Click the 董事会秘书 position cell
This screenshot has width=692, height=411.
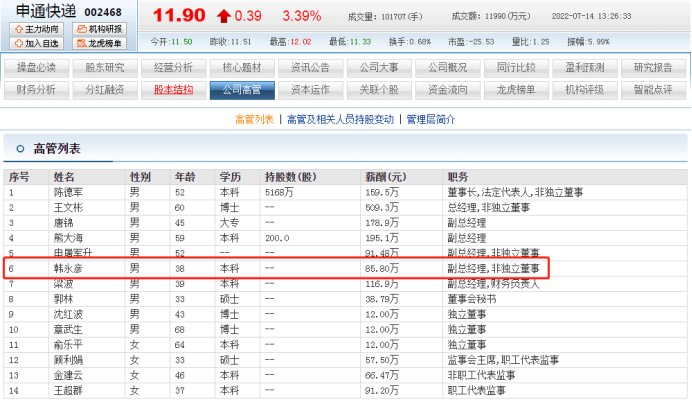pos(472,299)
